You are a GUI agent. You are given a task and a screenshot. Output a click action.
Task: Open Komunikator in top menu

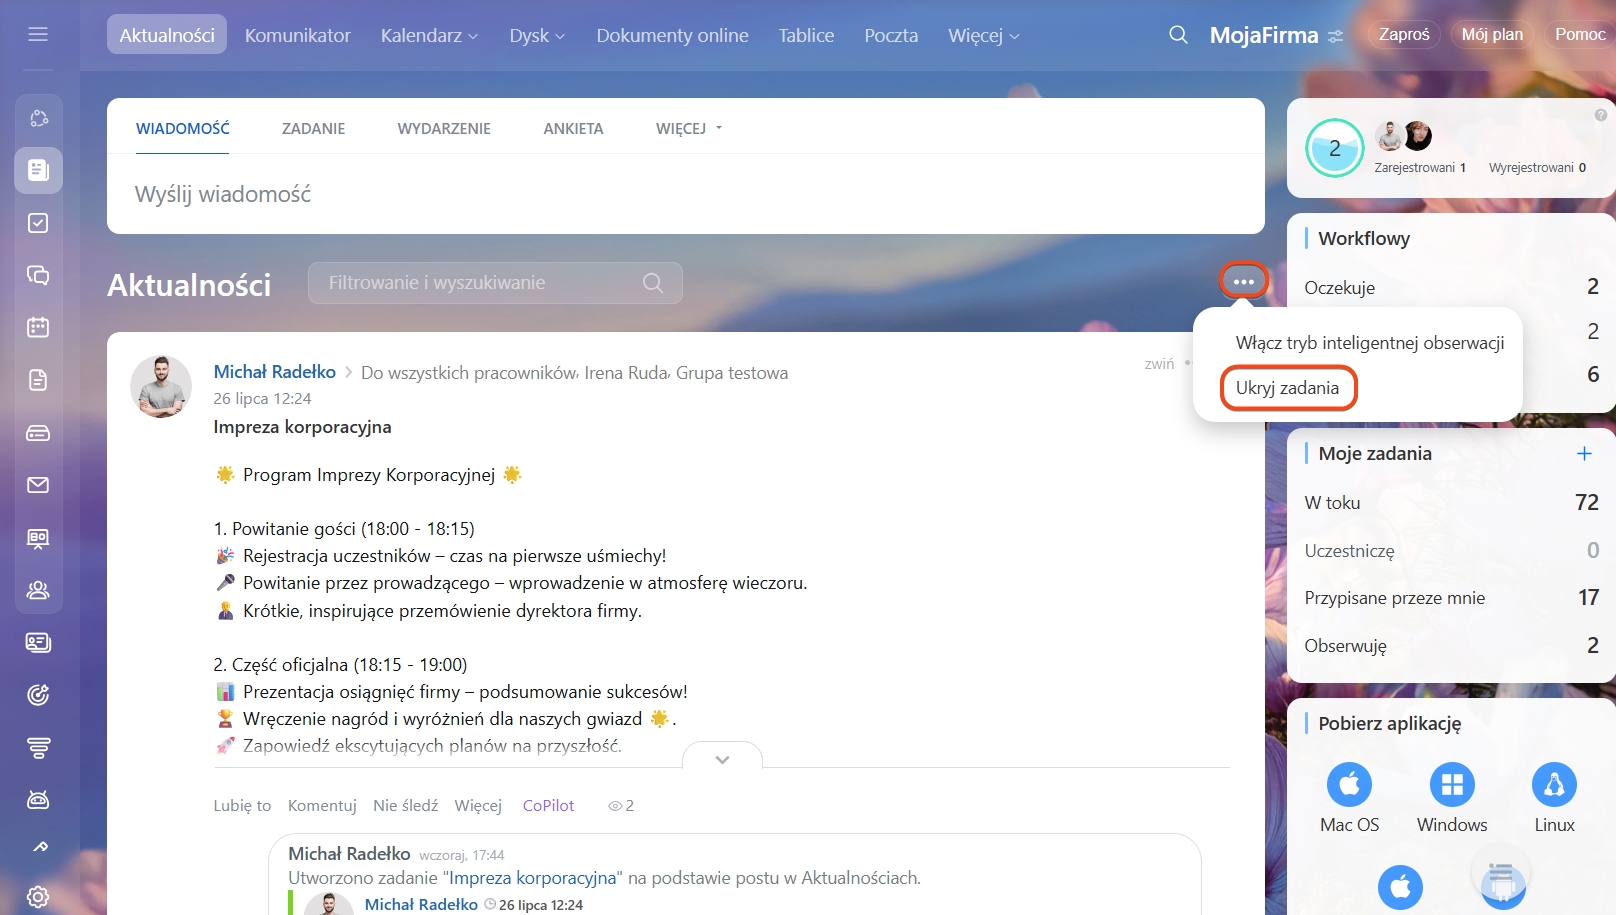297,36
